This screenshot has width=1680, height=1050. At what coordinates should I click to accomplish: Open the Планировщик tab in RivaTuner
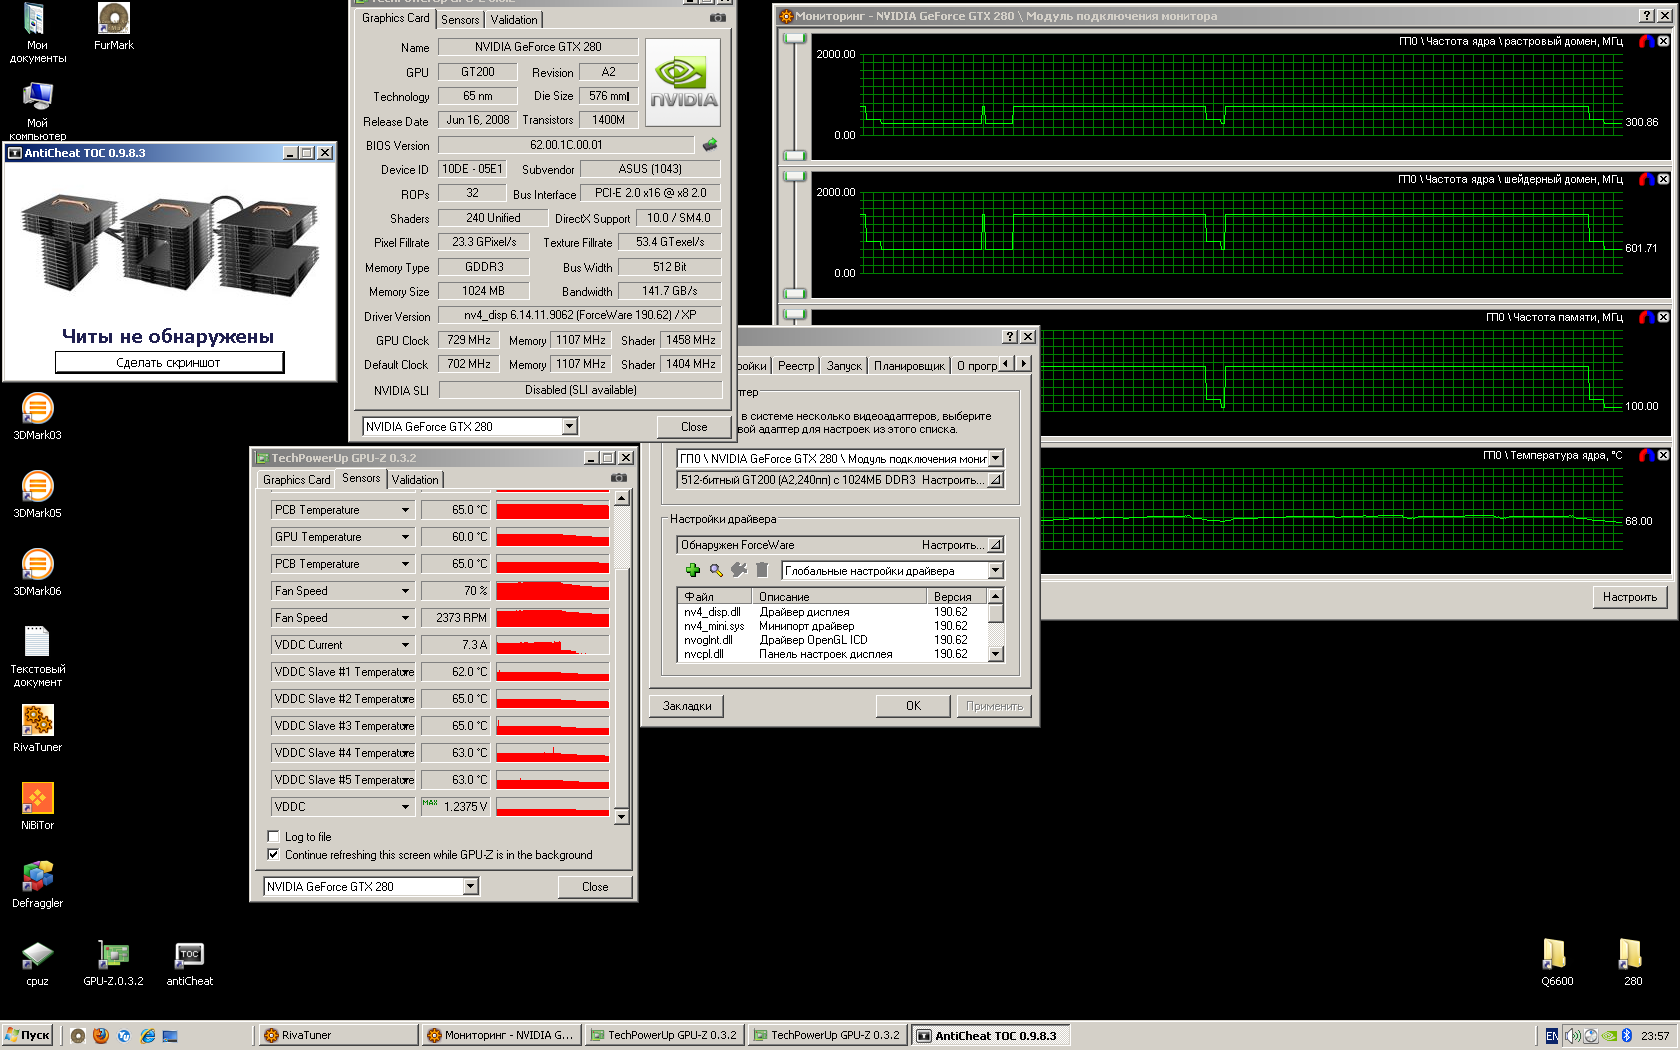pos(908,366)
